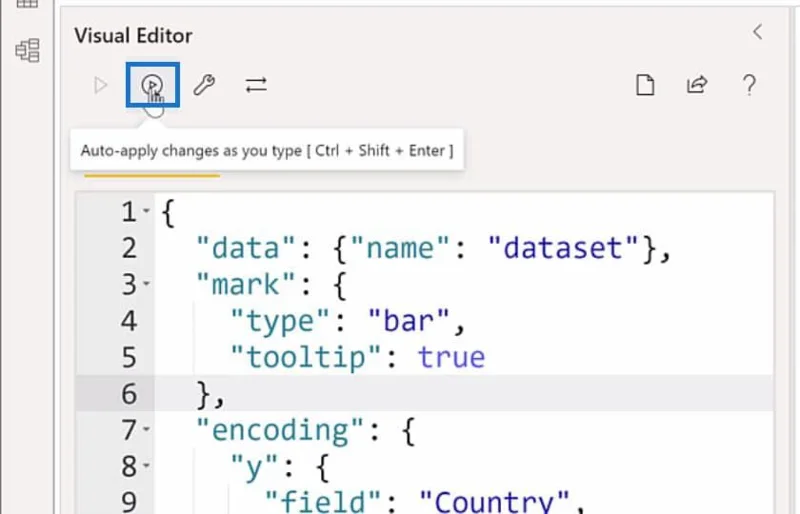Click the "data" key on line 2
800x514 pixels.
coord(245,248)
